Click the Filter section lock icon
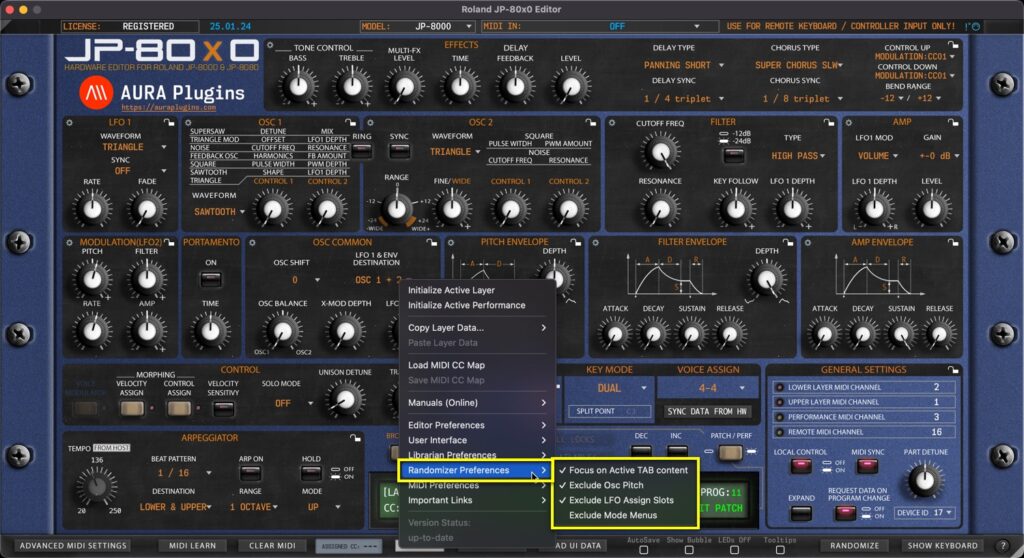Image resolution: width=1024 pixels, height=558 pixels. point(829,122)
